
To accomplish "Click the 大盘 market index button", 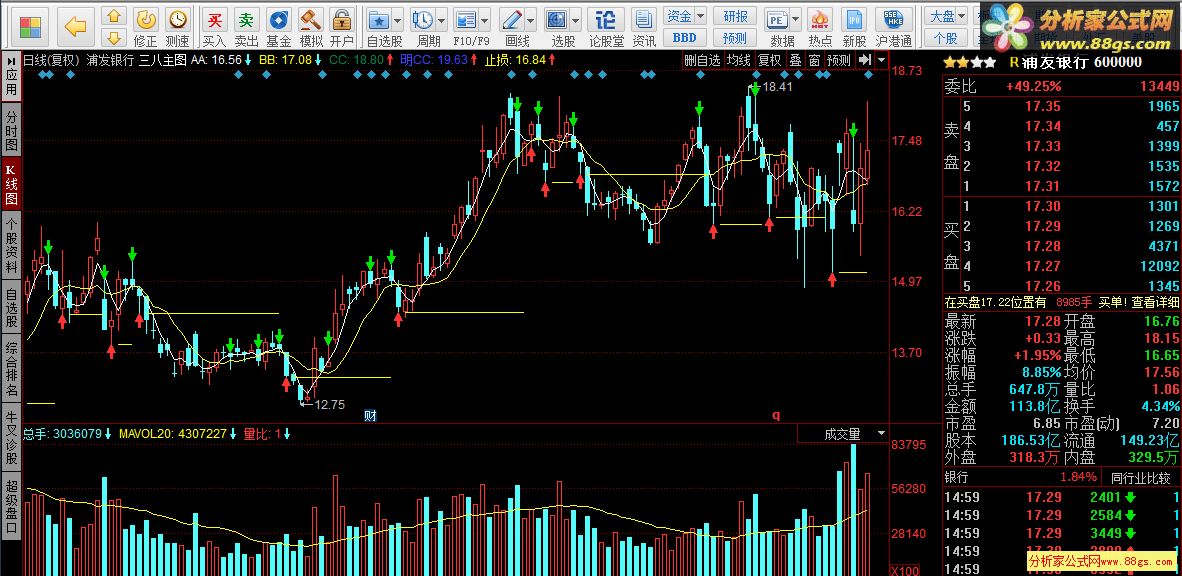I will (x=942, y=15).
